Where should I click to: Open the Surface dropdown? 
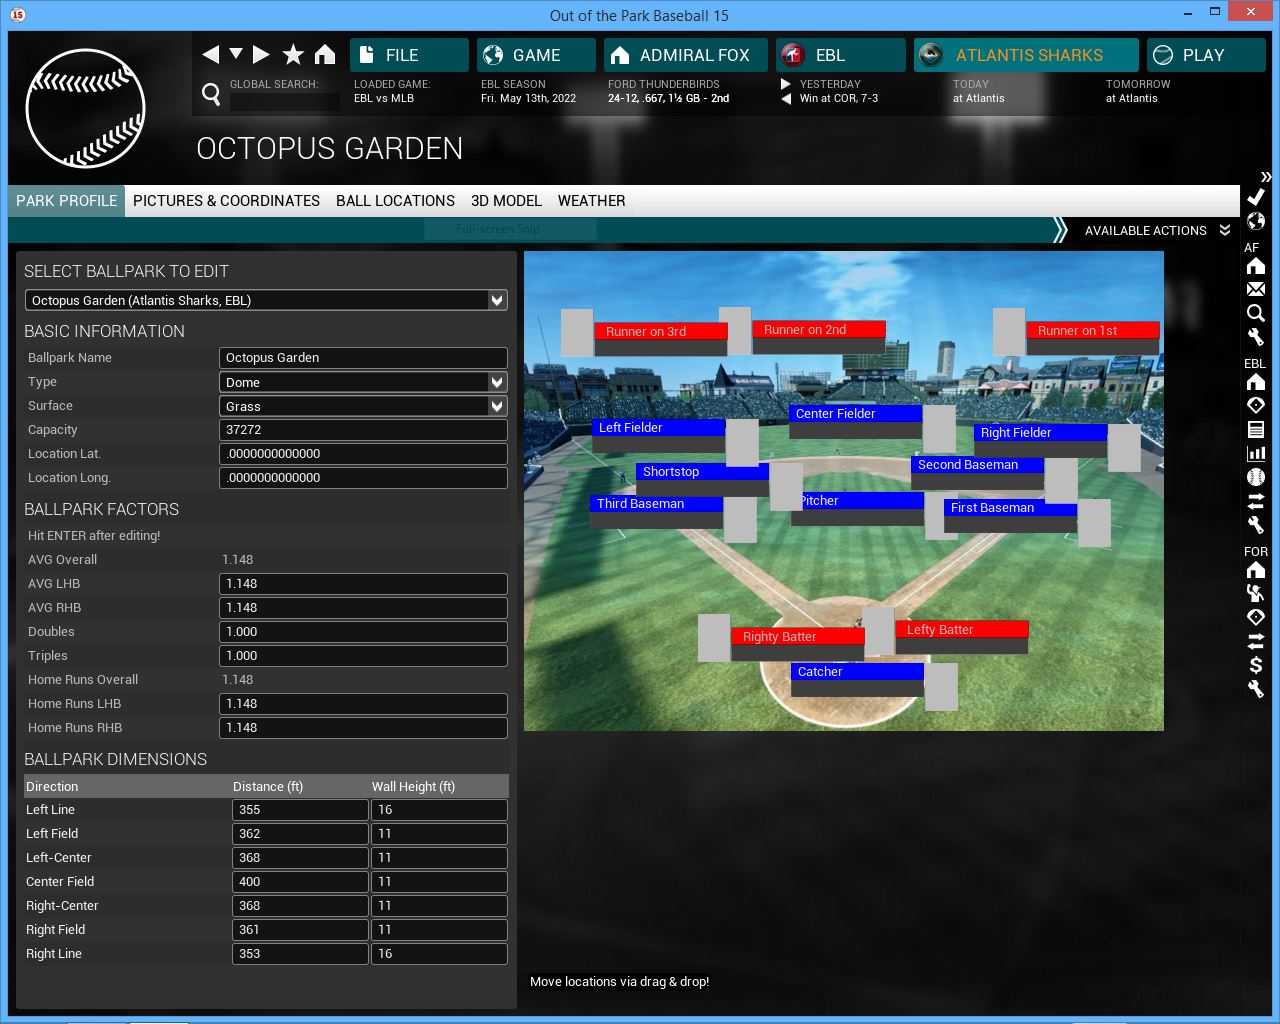(x=363, y=406)
